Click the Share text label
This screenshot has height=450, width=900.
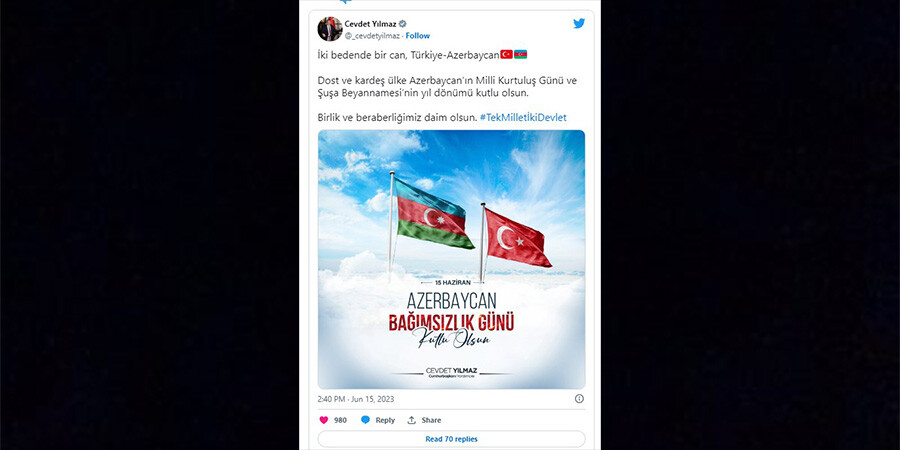(x=431, y=420)
